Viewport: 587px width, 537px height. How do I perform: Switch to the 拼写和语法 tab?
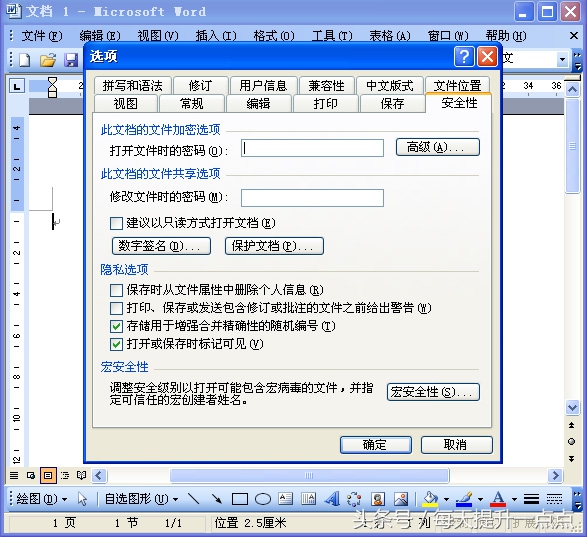click(133, 86)
